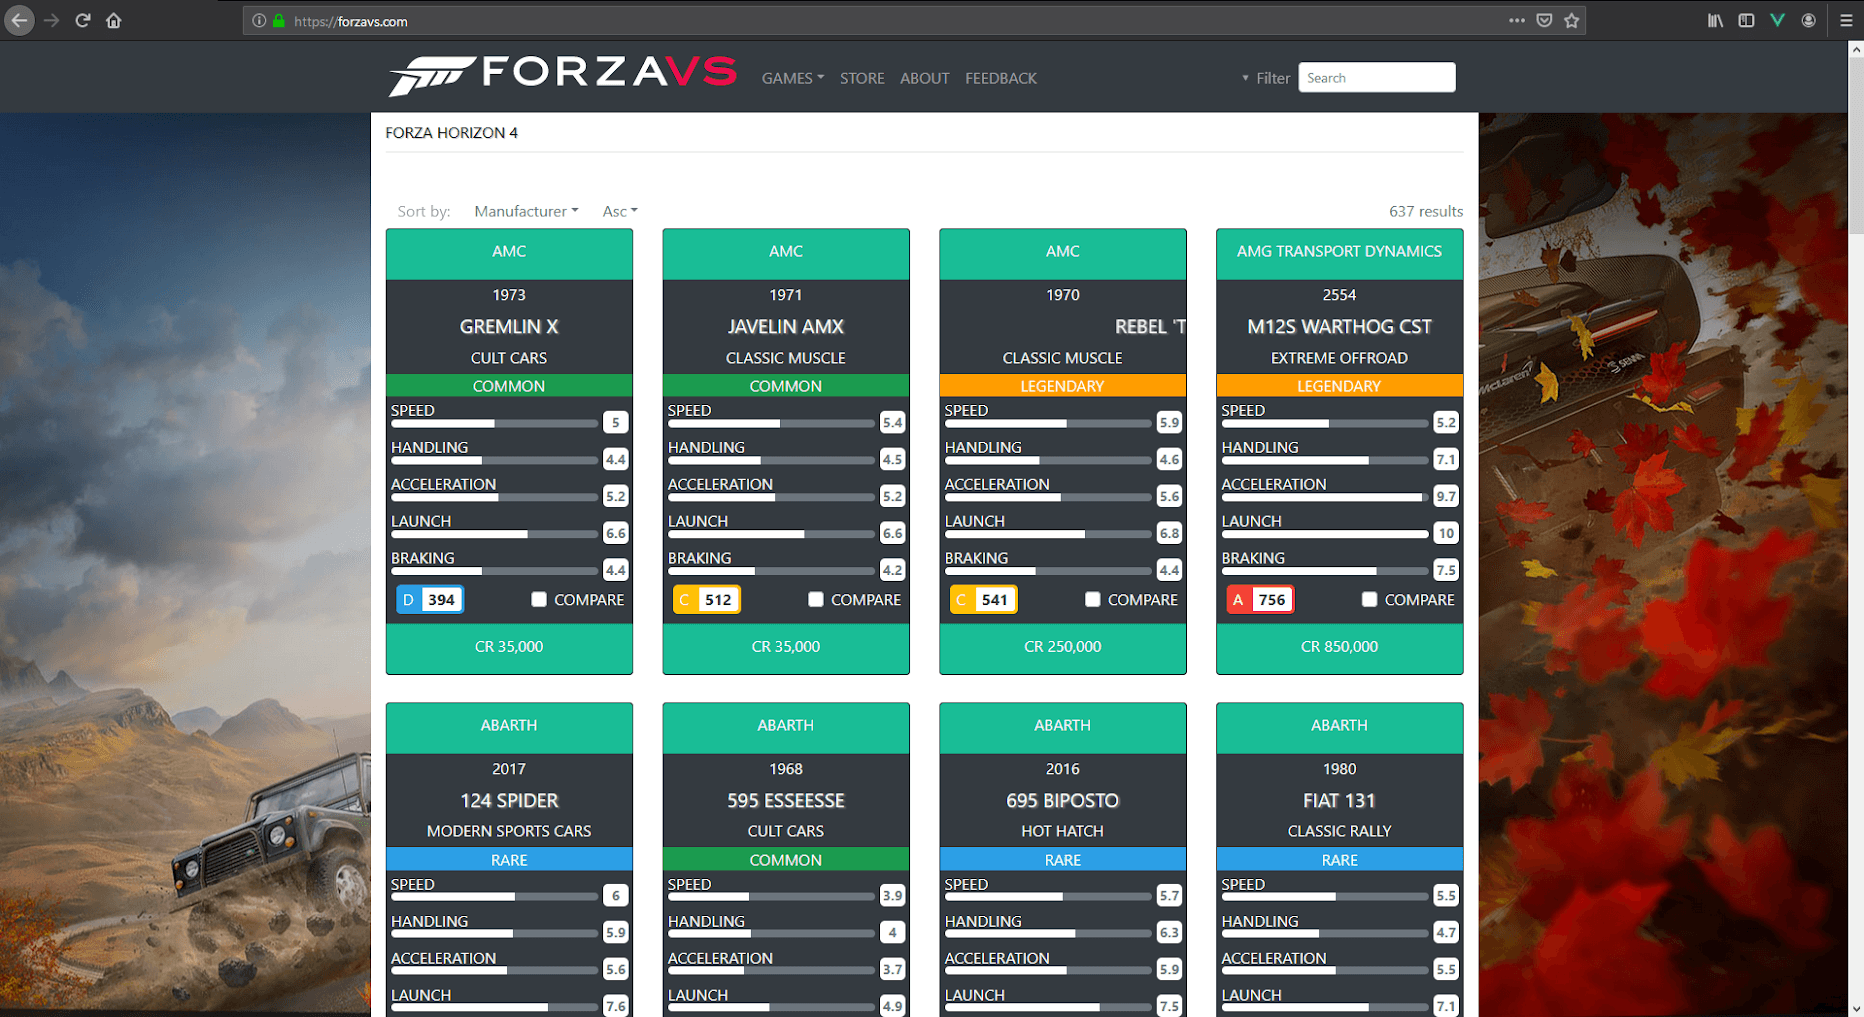Click CR 35,000 on Gremlin X card
1864x1017 pixels.
pos(509,648)
